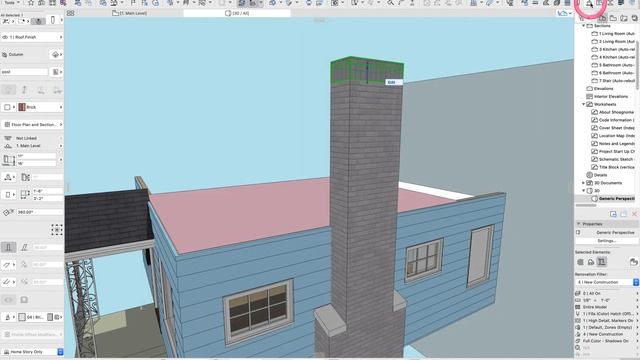Collapse the Worksheets folder

tap(584, 104)
